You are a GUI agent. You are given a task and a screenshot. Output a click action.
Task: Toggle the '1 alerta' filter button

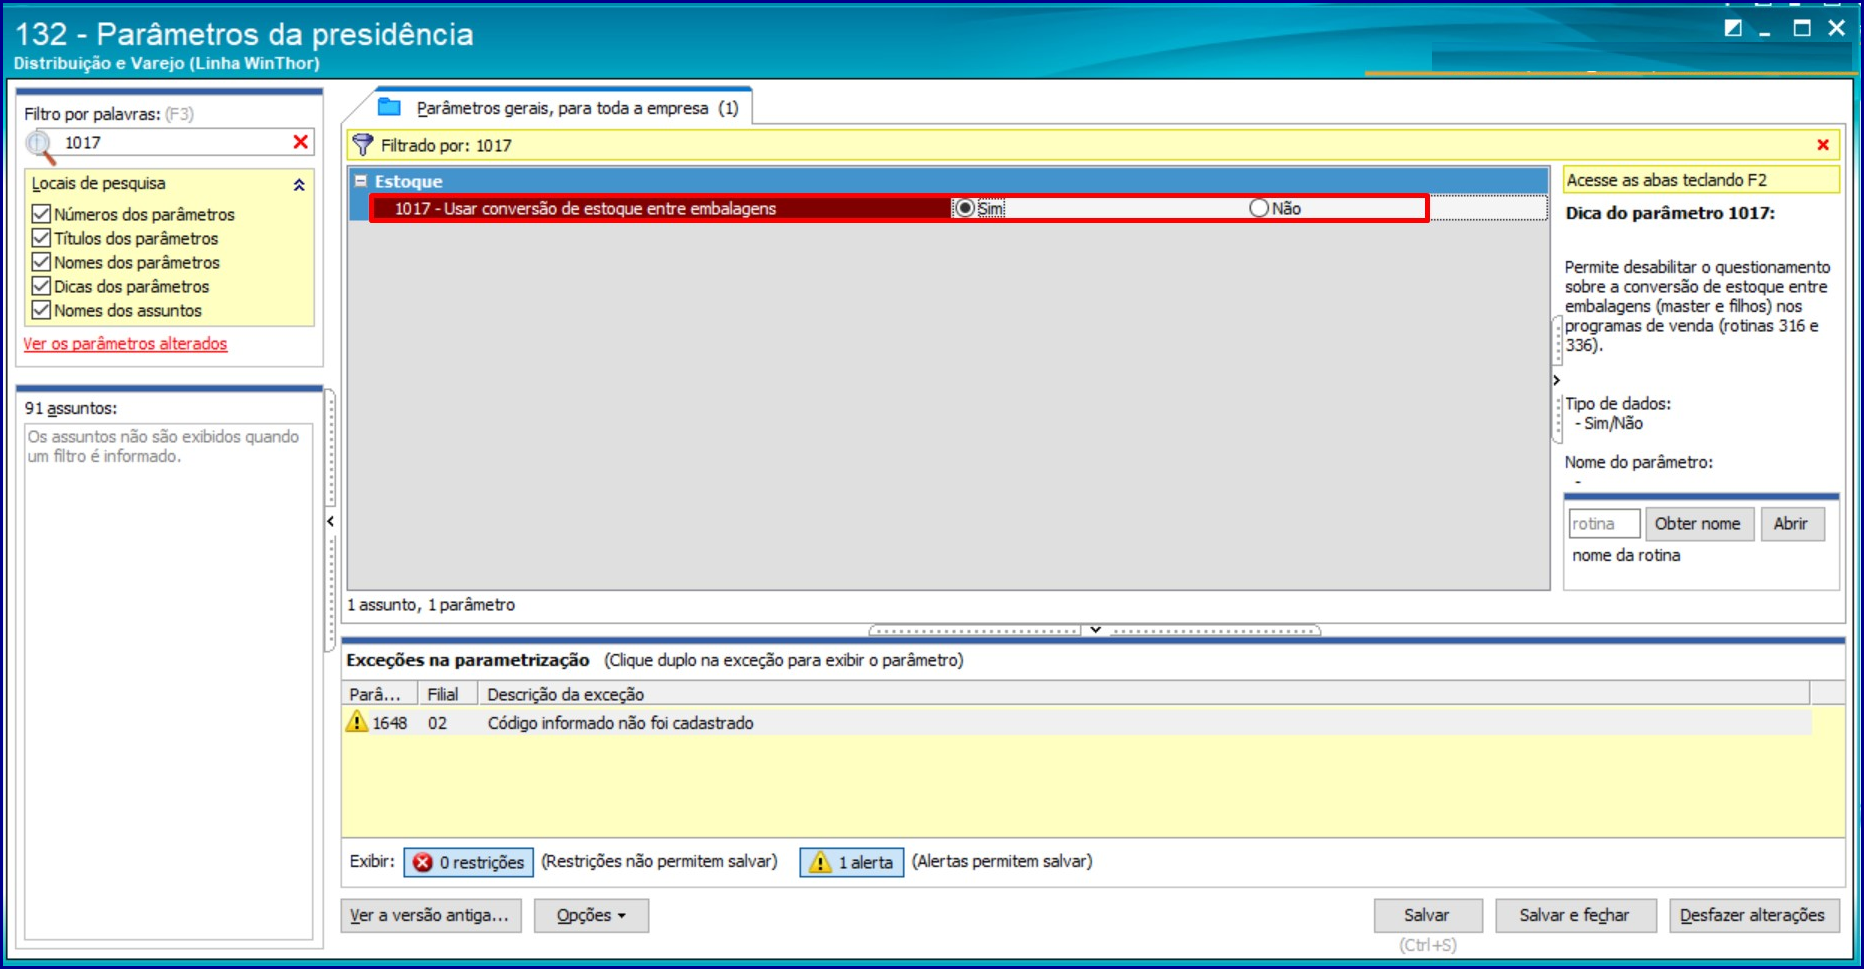(852, 862)
